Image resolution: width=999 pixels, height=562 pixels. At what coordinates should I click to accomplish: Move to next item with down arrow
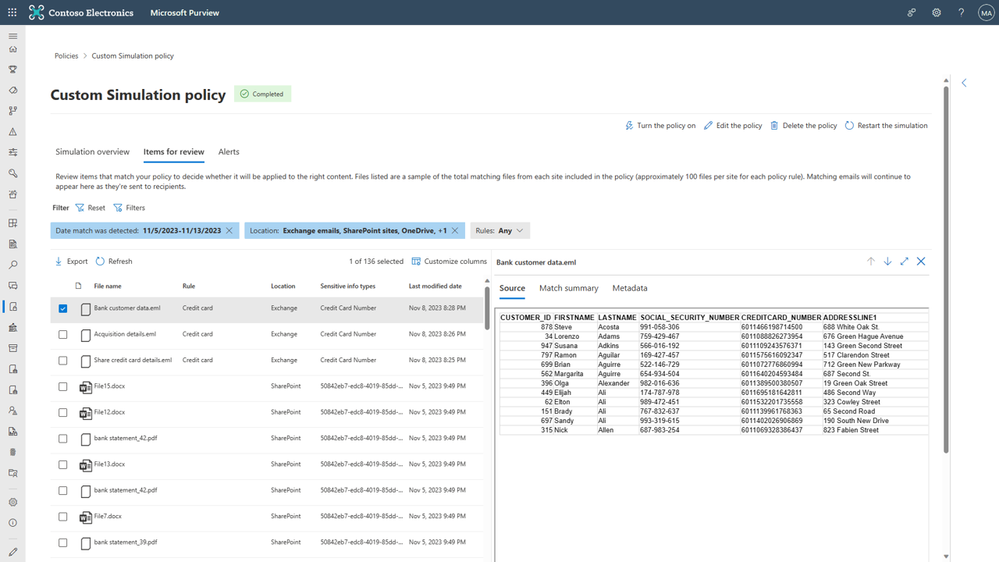pyautogui.click(x=888, y=261)
